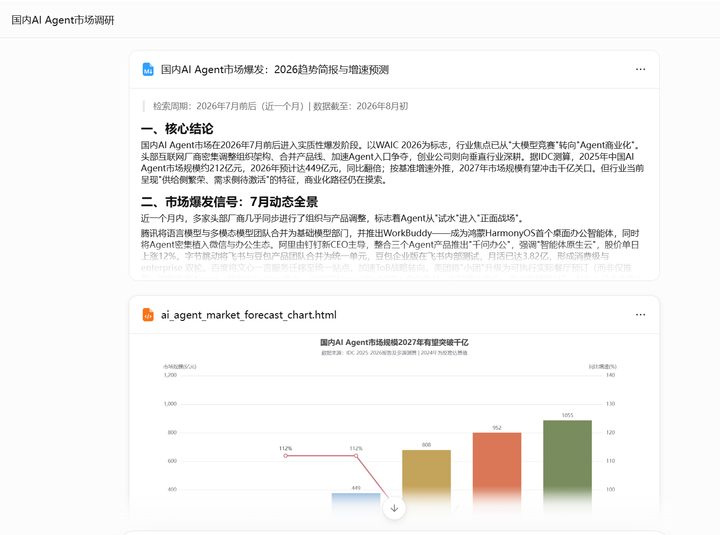Click the 1,200 label on the left axis
The image size is (720, 535).
click(170, 375)
